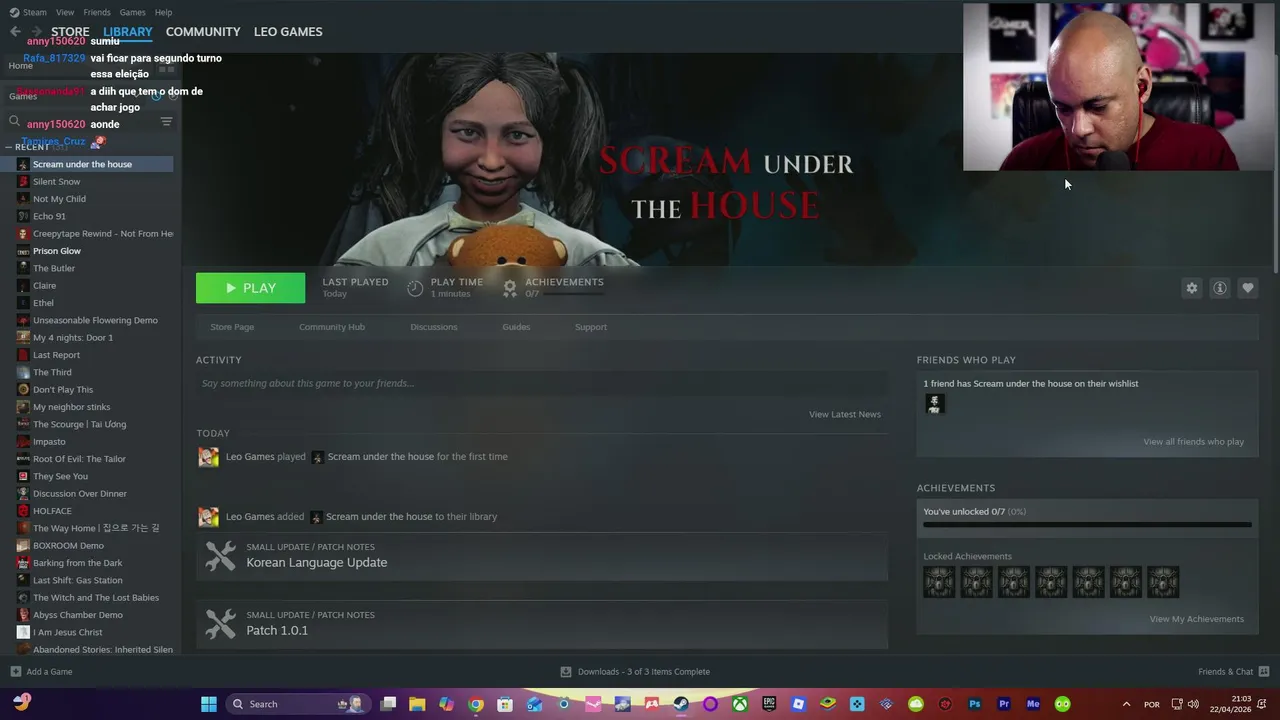The width and height of the screenshot is (1280, 720).
Task: Open Google Chrome from the taskbar
Action: pos(476,704)
